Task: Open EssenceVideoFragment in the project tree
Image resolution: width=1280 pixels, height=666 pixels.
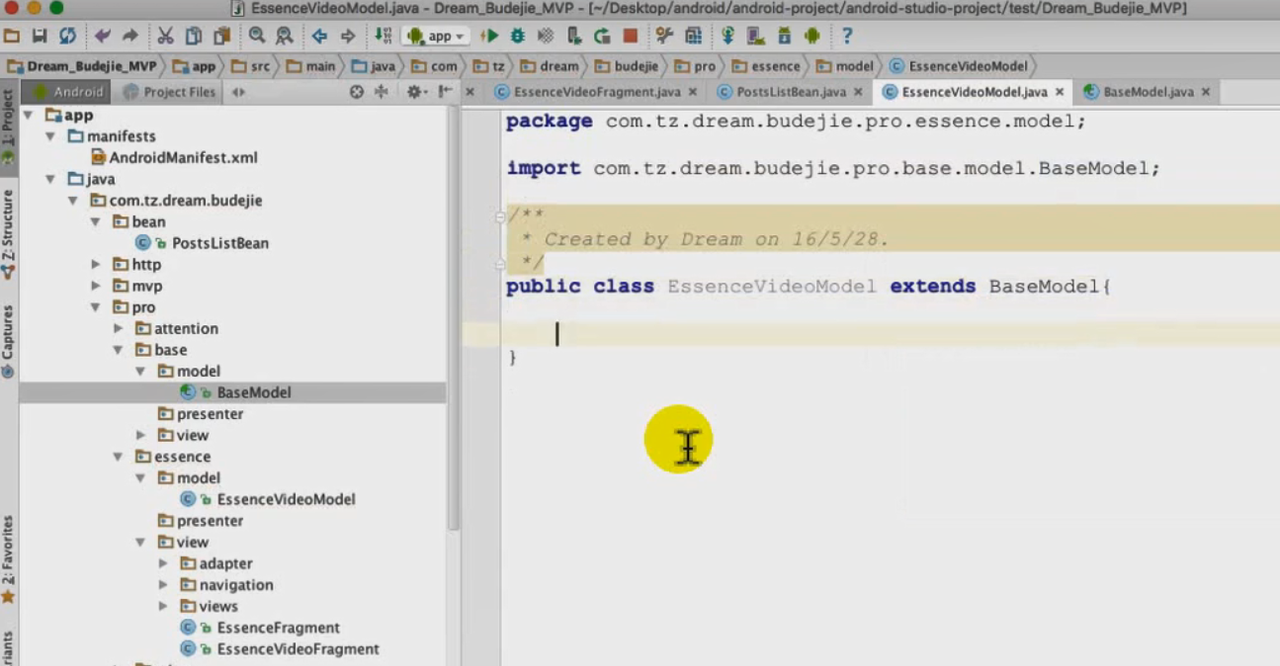Action: coord(297,649)
